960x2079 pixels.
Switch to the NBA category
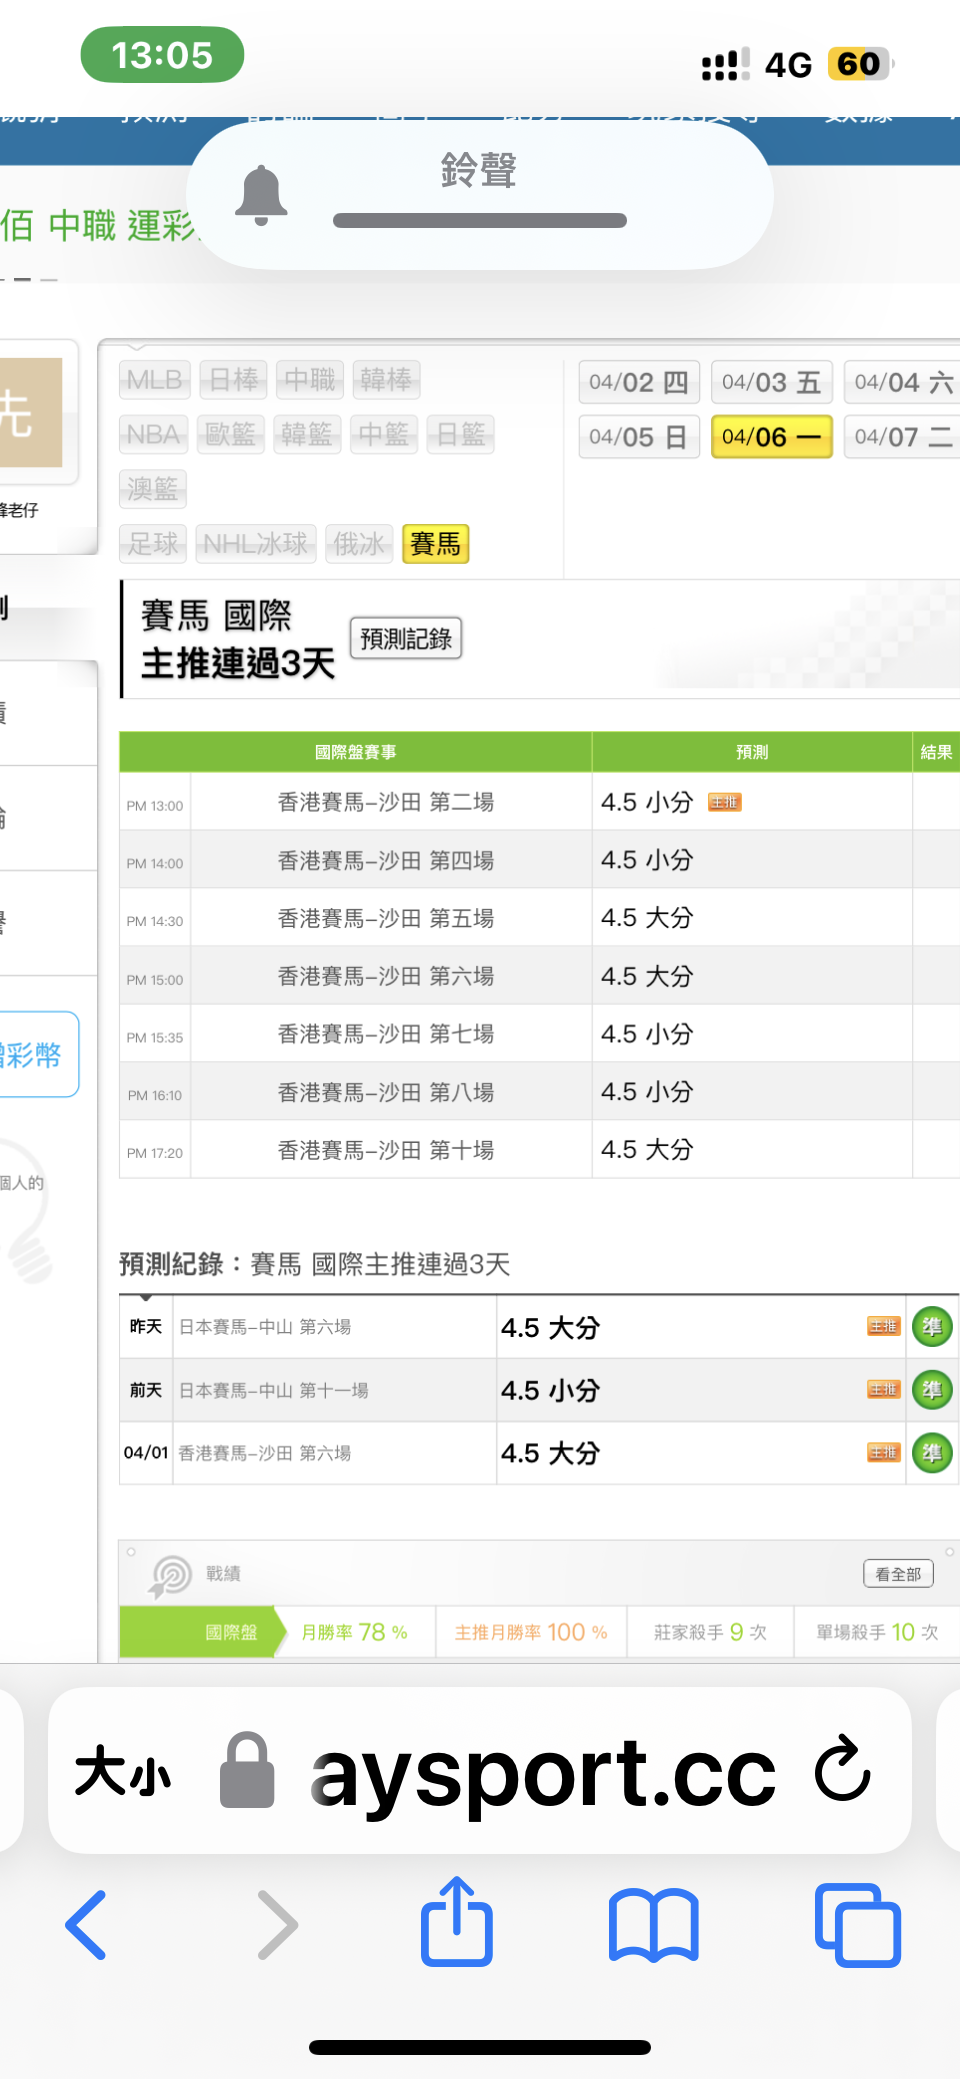pos(153,434)
